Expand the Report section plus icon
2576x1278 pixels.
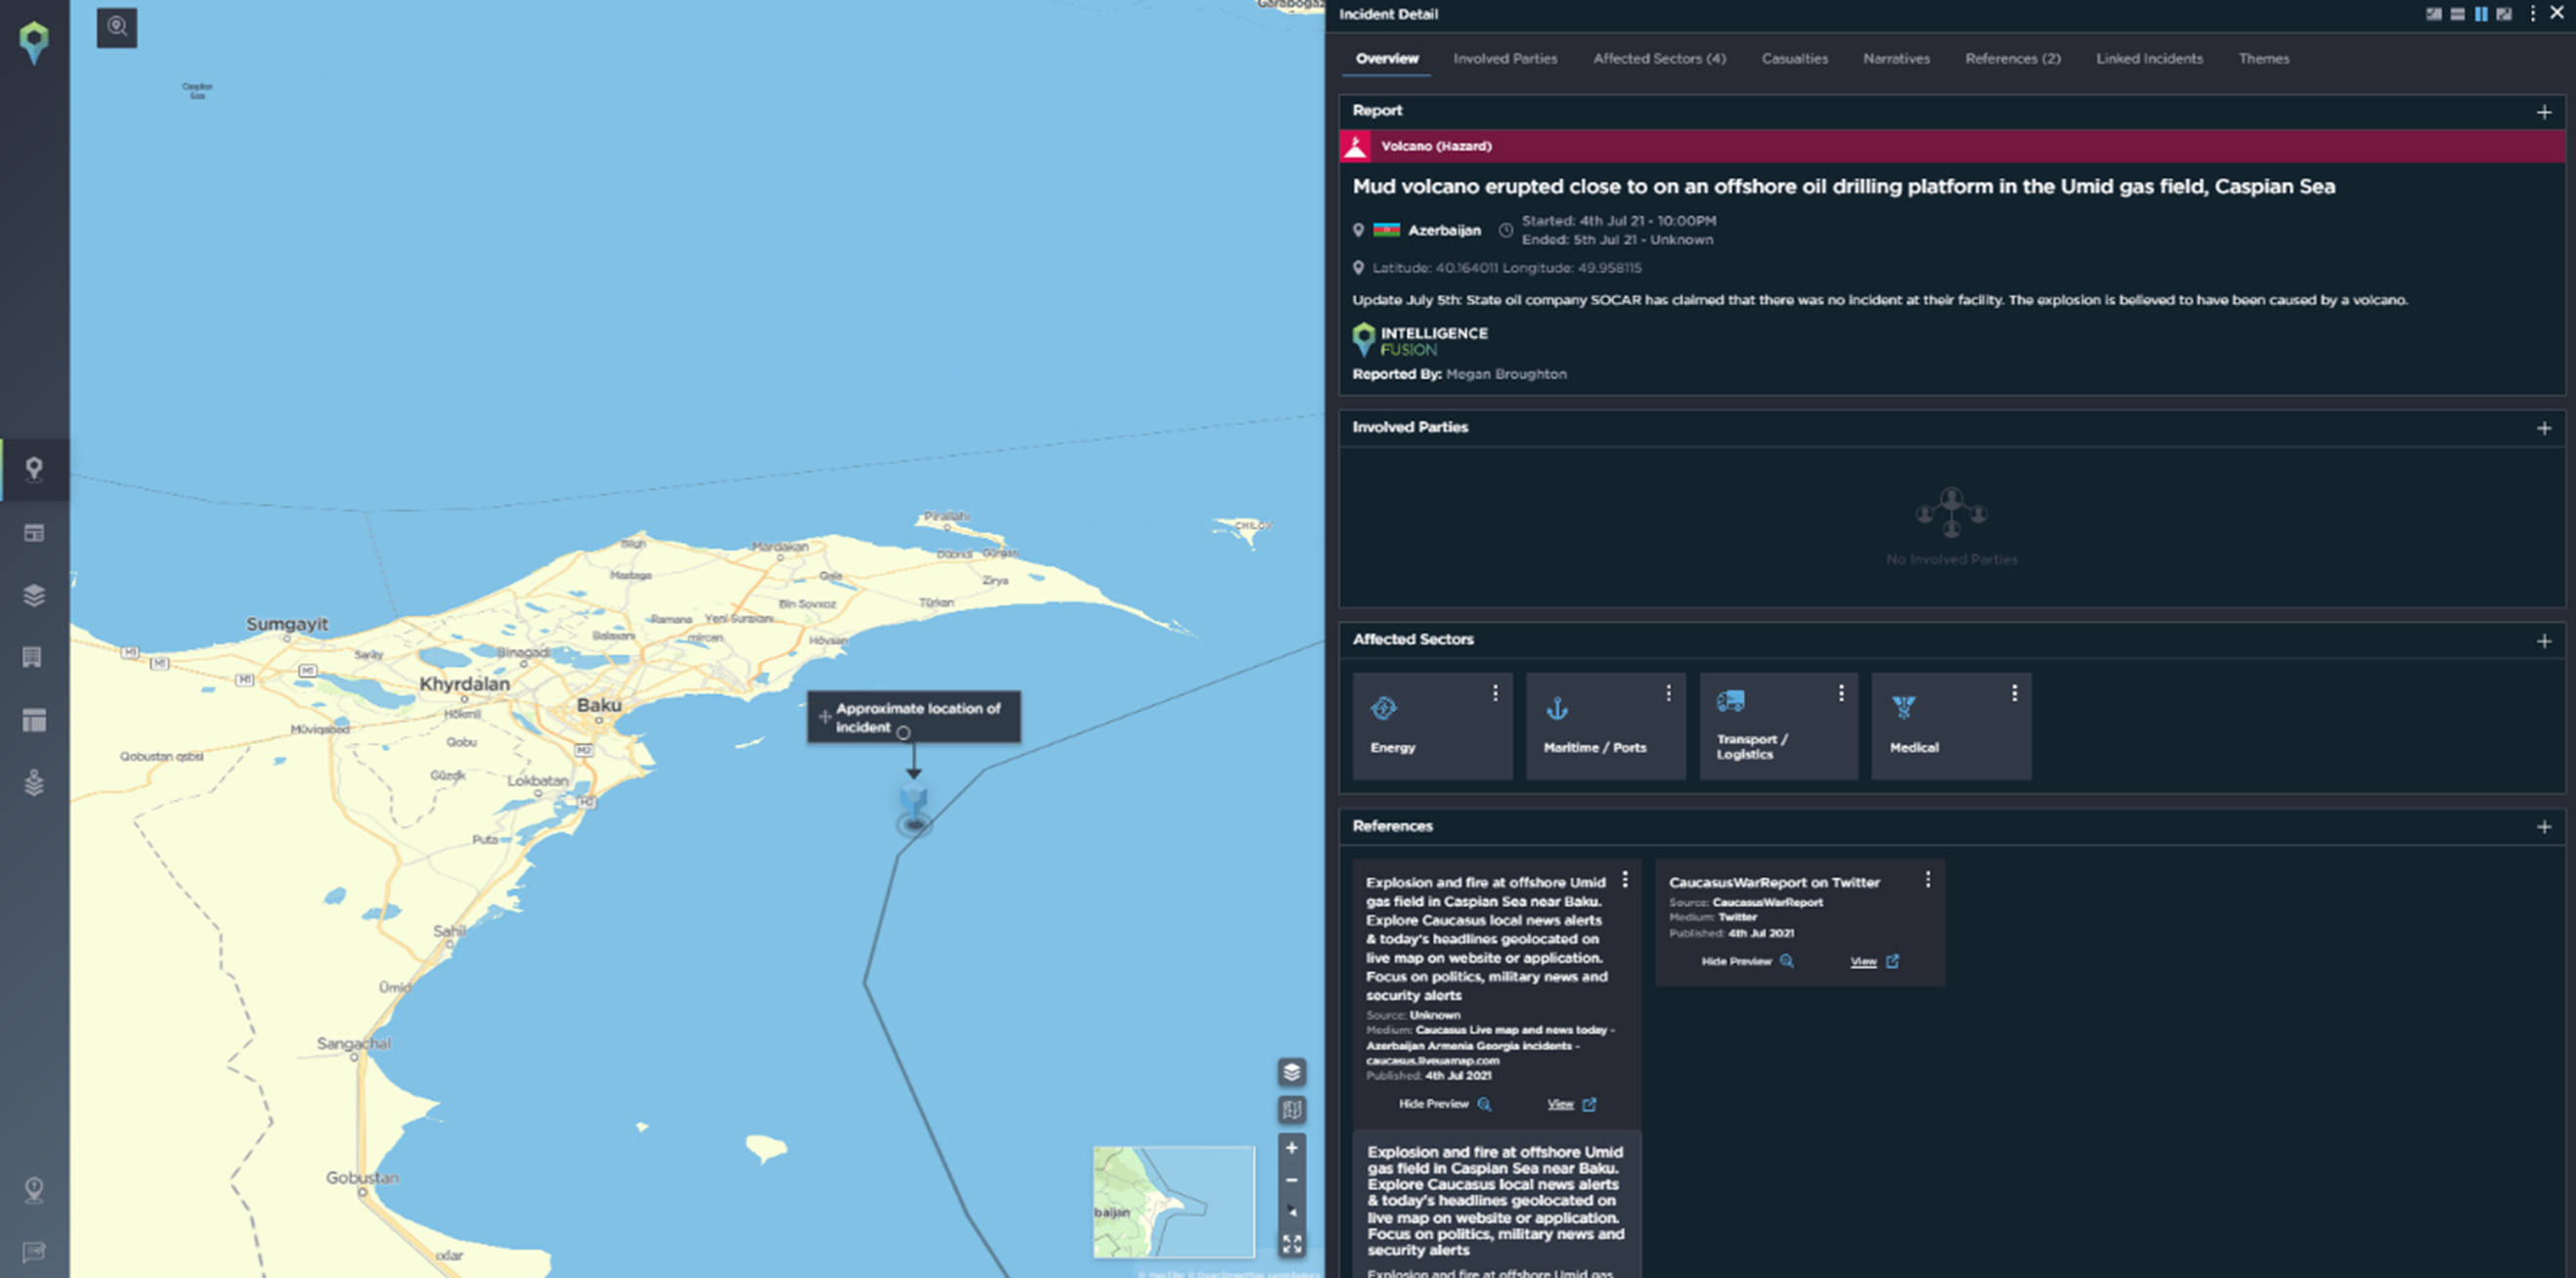pyautogui.click(x=2544, y=112)
